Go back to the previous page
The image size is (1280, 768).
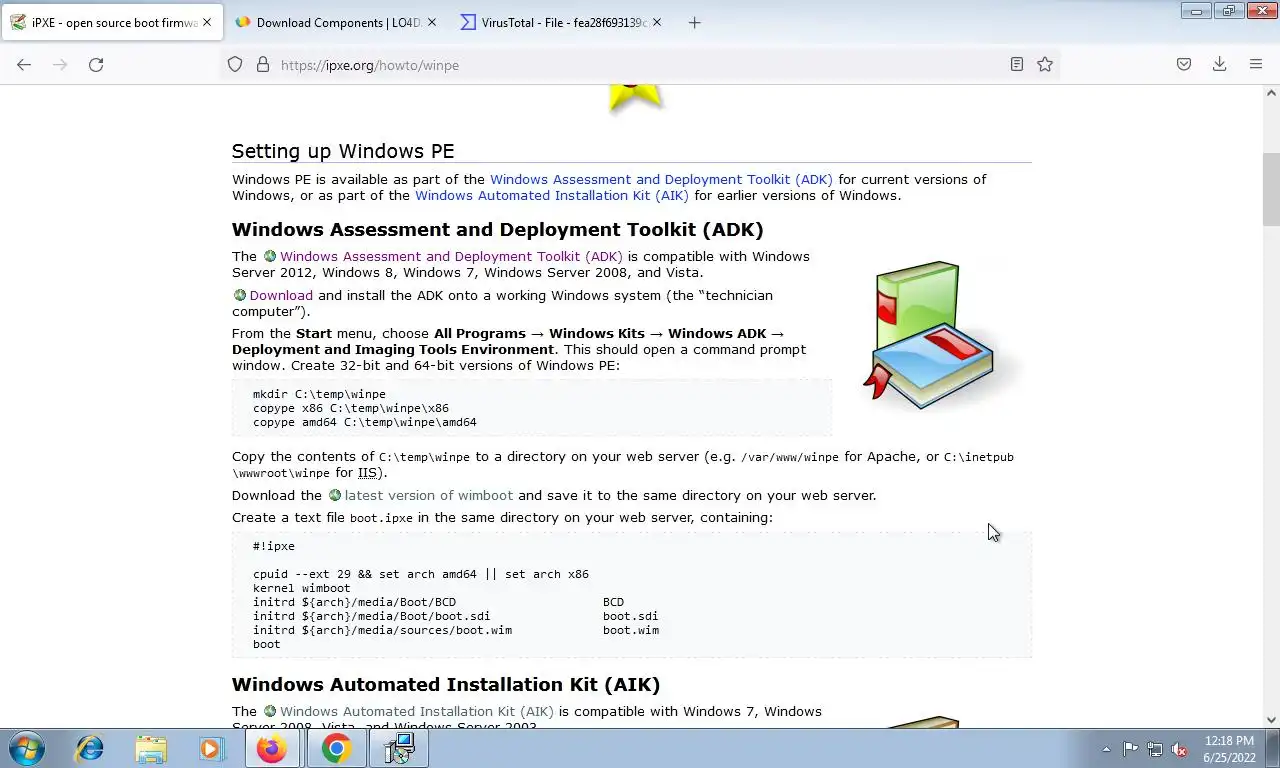click(x=24, y=65)
